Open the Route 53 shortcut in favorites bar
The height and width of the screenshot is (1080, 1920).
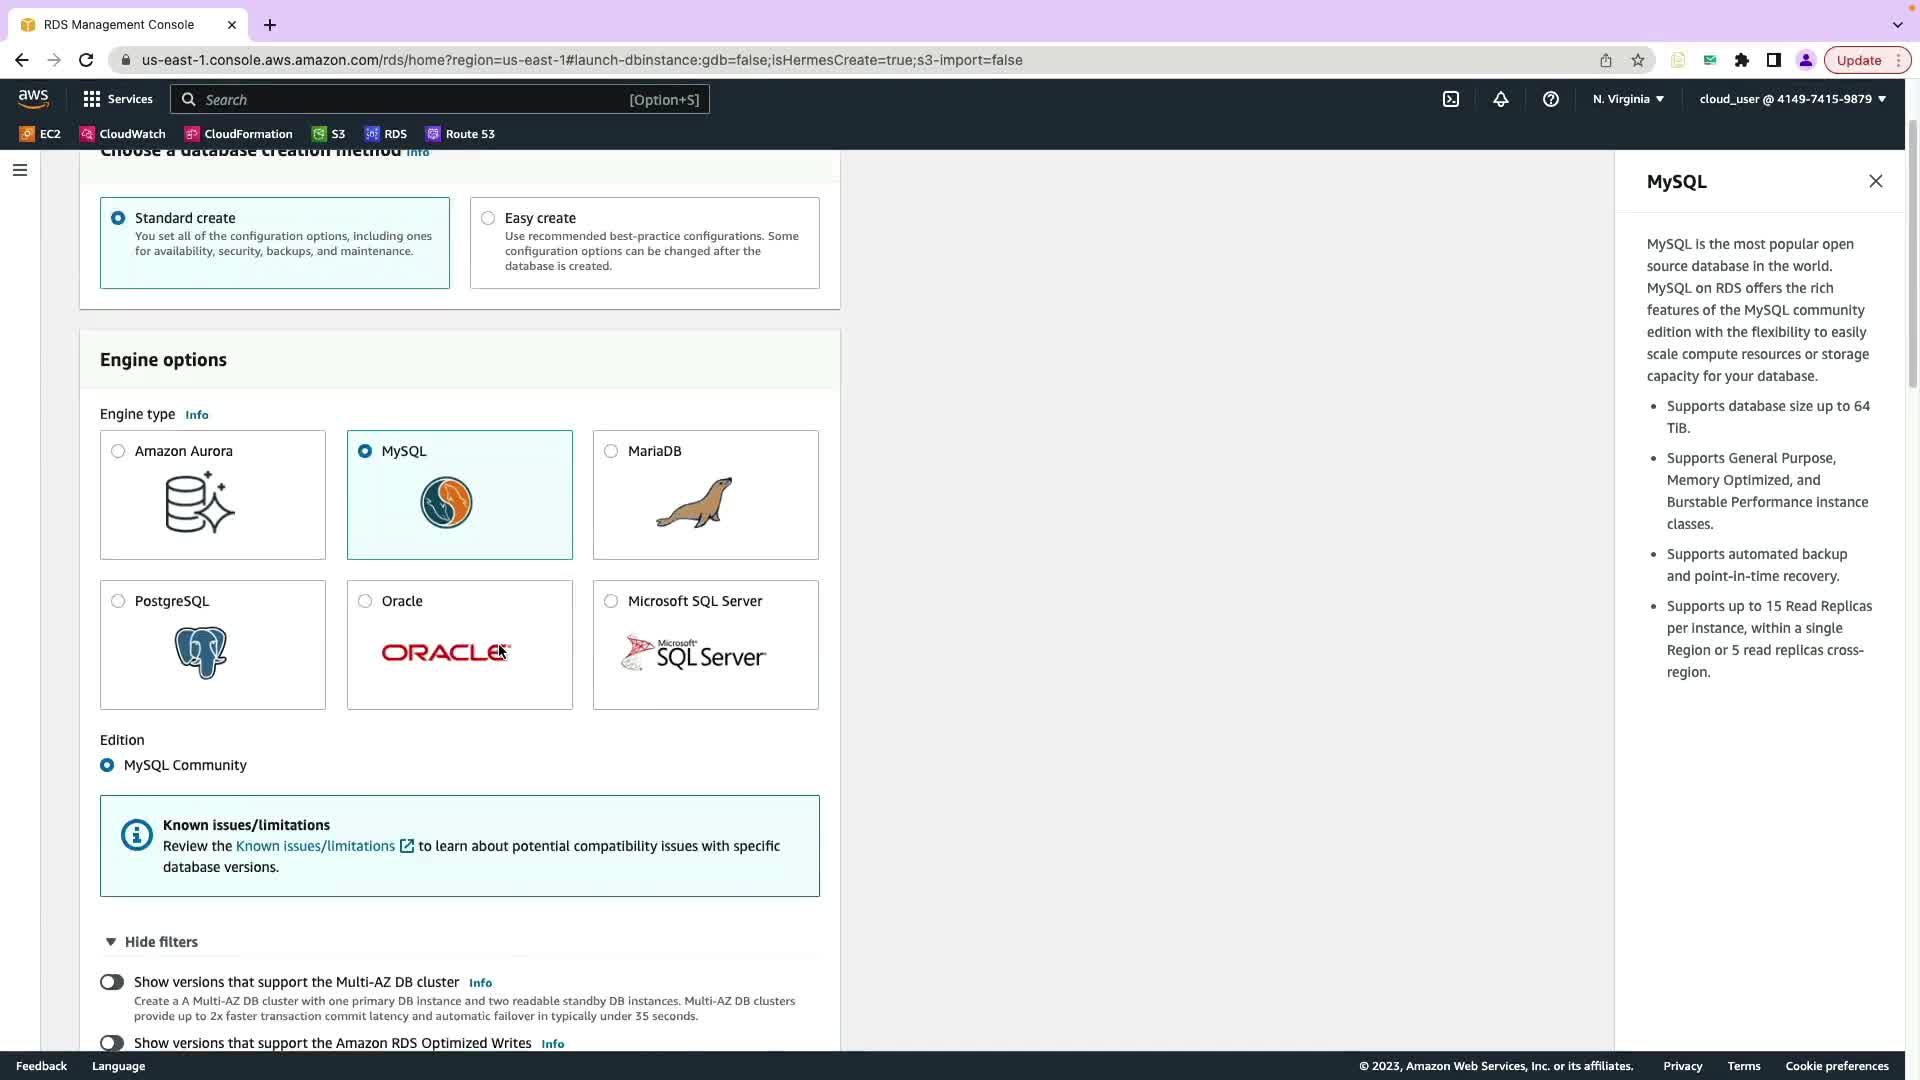[460, 134]
